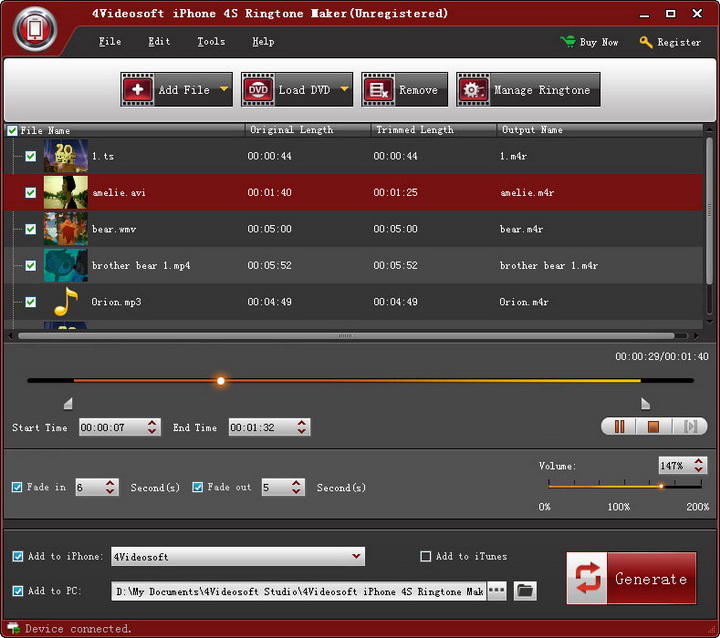The width and height of the screenshot is (720, 638).
Task: Select the bear.wmv thumbnail
Action: click(x=66, y=228)
